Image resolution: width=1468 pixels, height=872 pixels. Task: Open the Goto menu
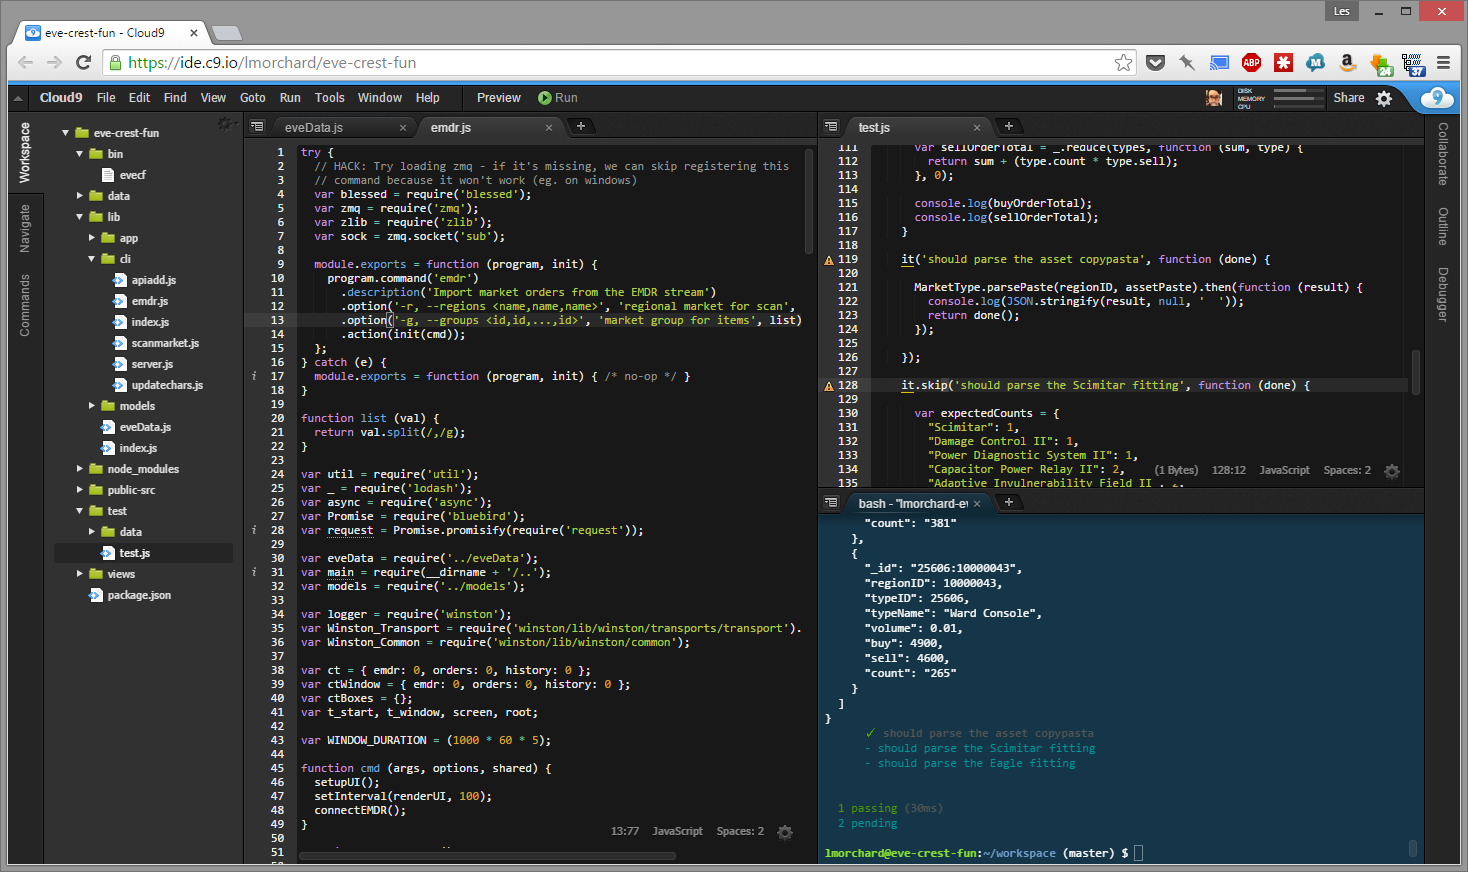coord(253,98)
